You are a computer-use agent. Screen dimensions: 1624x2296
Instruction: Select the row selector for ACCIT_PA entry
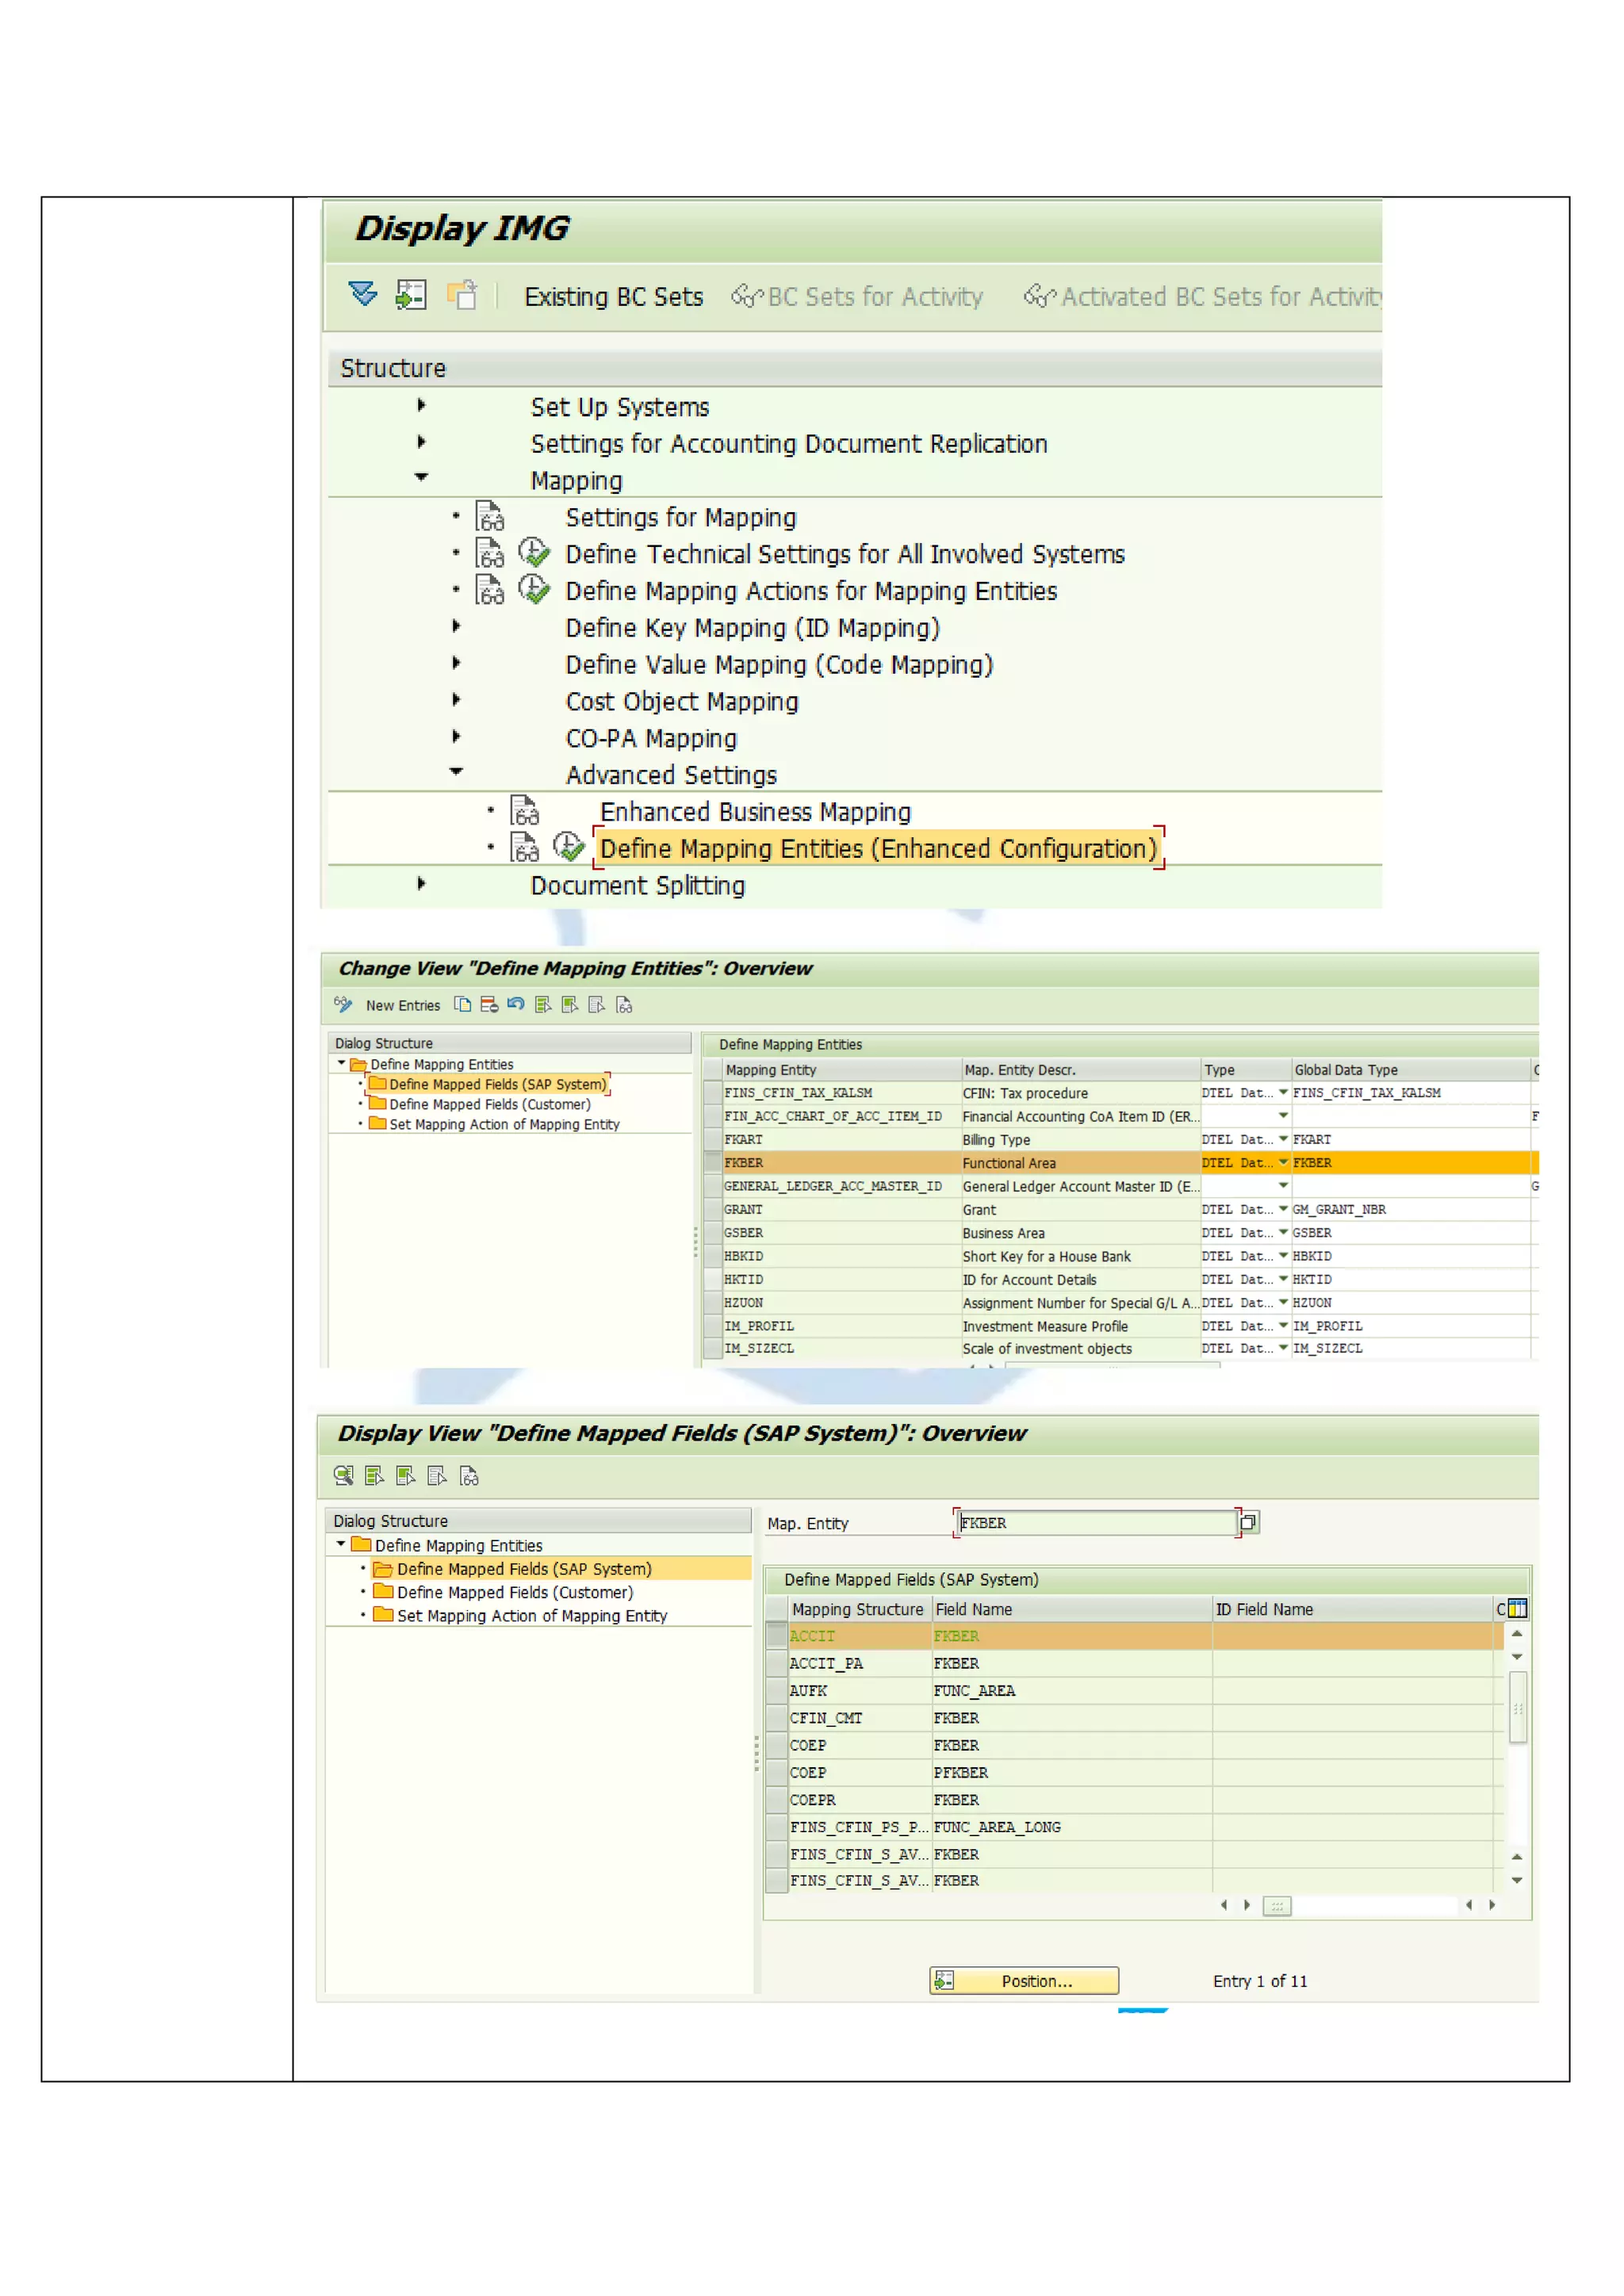tap(776, 1664)
